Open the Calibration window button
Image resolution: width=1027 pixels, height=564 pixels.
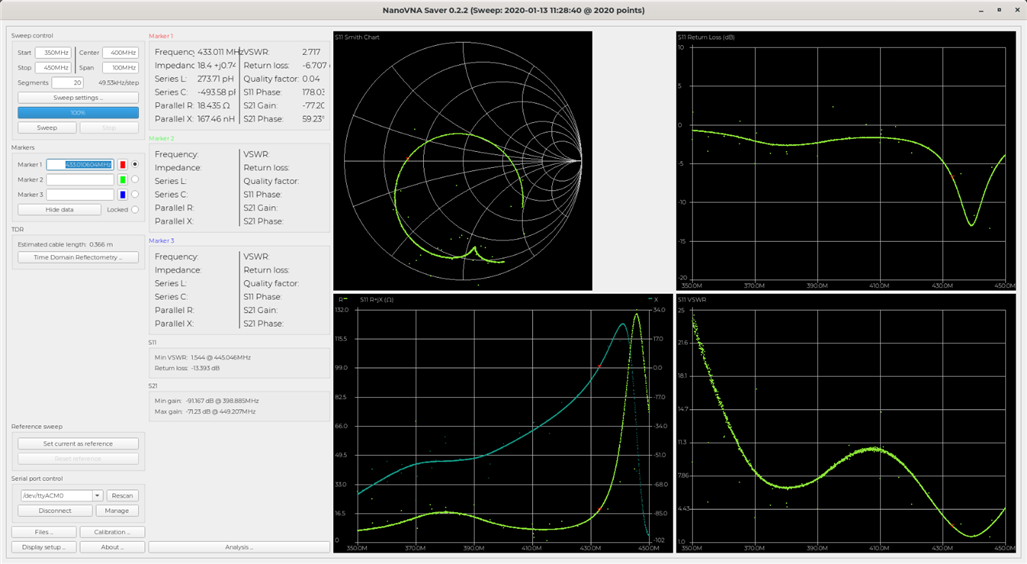coord(112,532)
